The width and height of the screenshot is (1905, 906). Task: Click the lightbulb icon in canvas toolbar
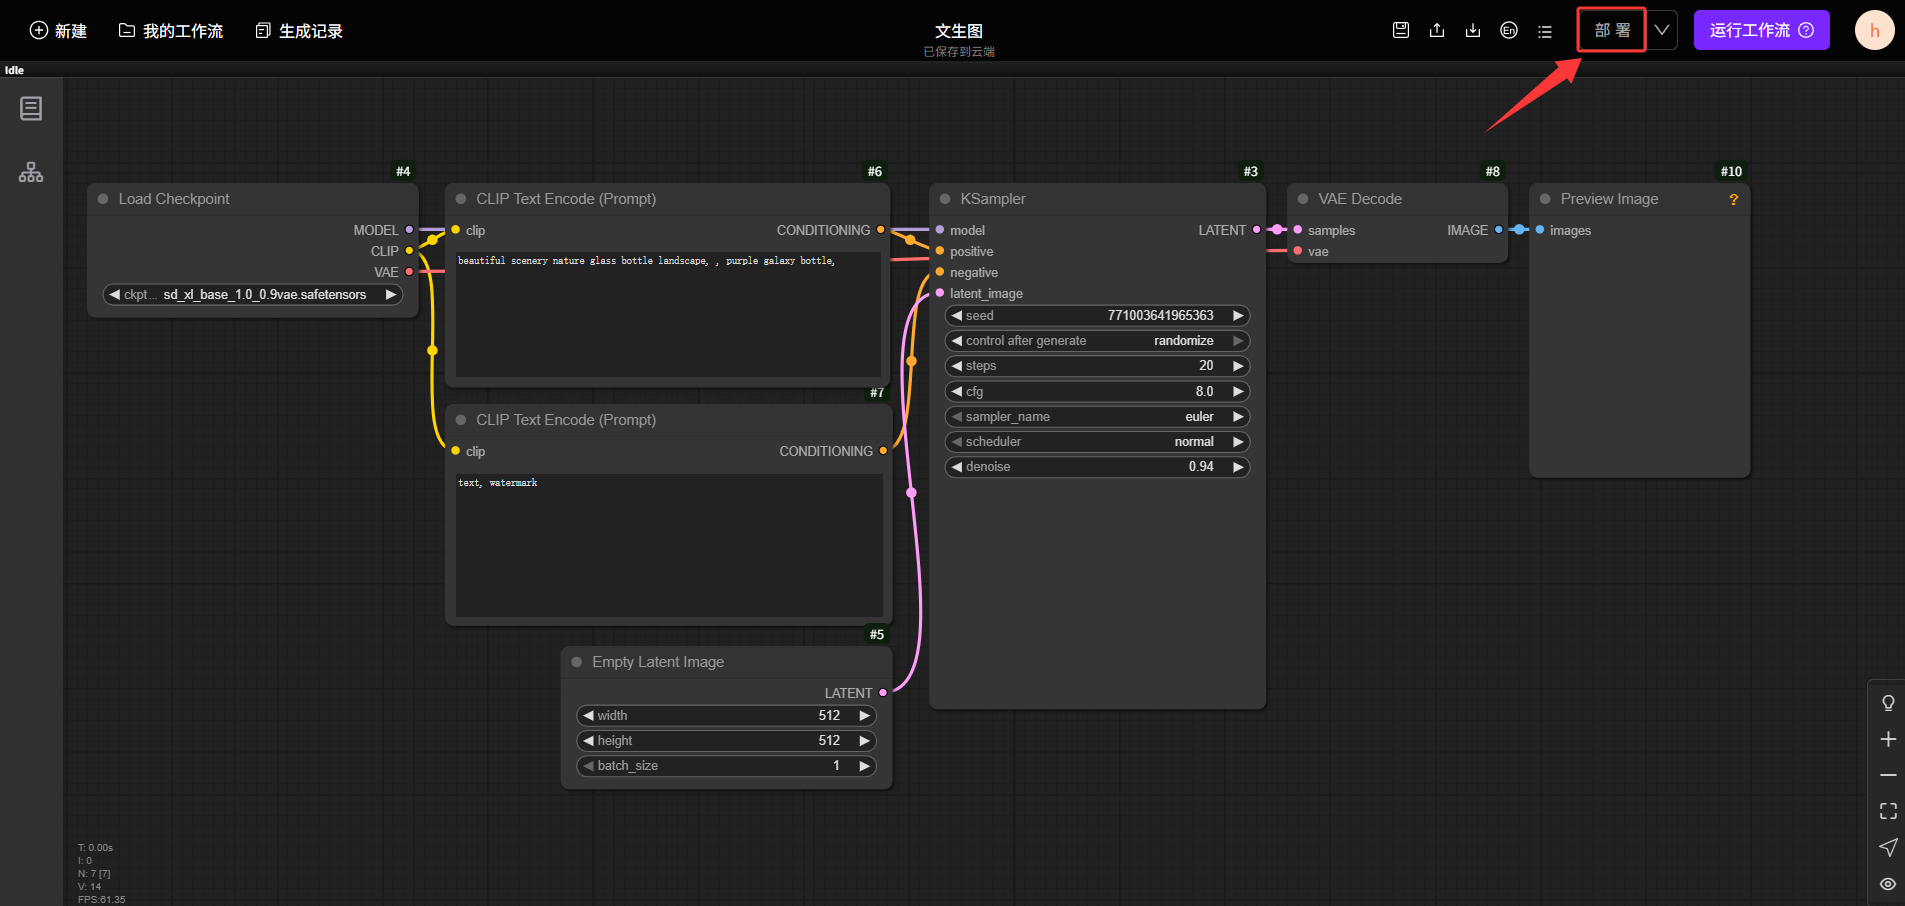(1888, 703)
